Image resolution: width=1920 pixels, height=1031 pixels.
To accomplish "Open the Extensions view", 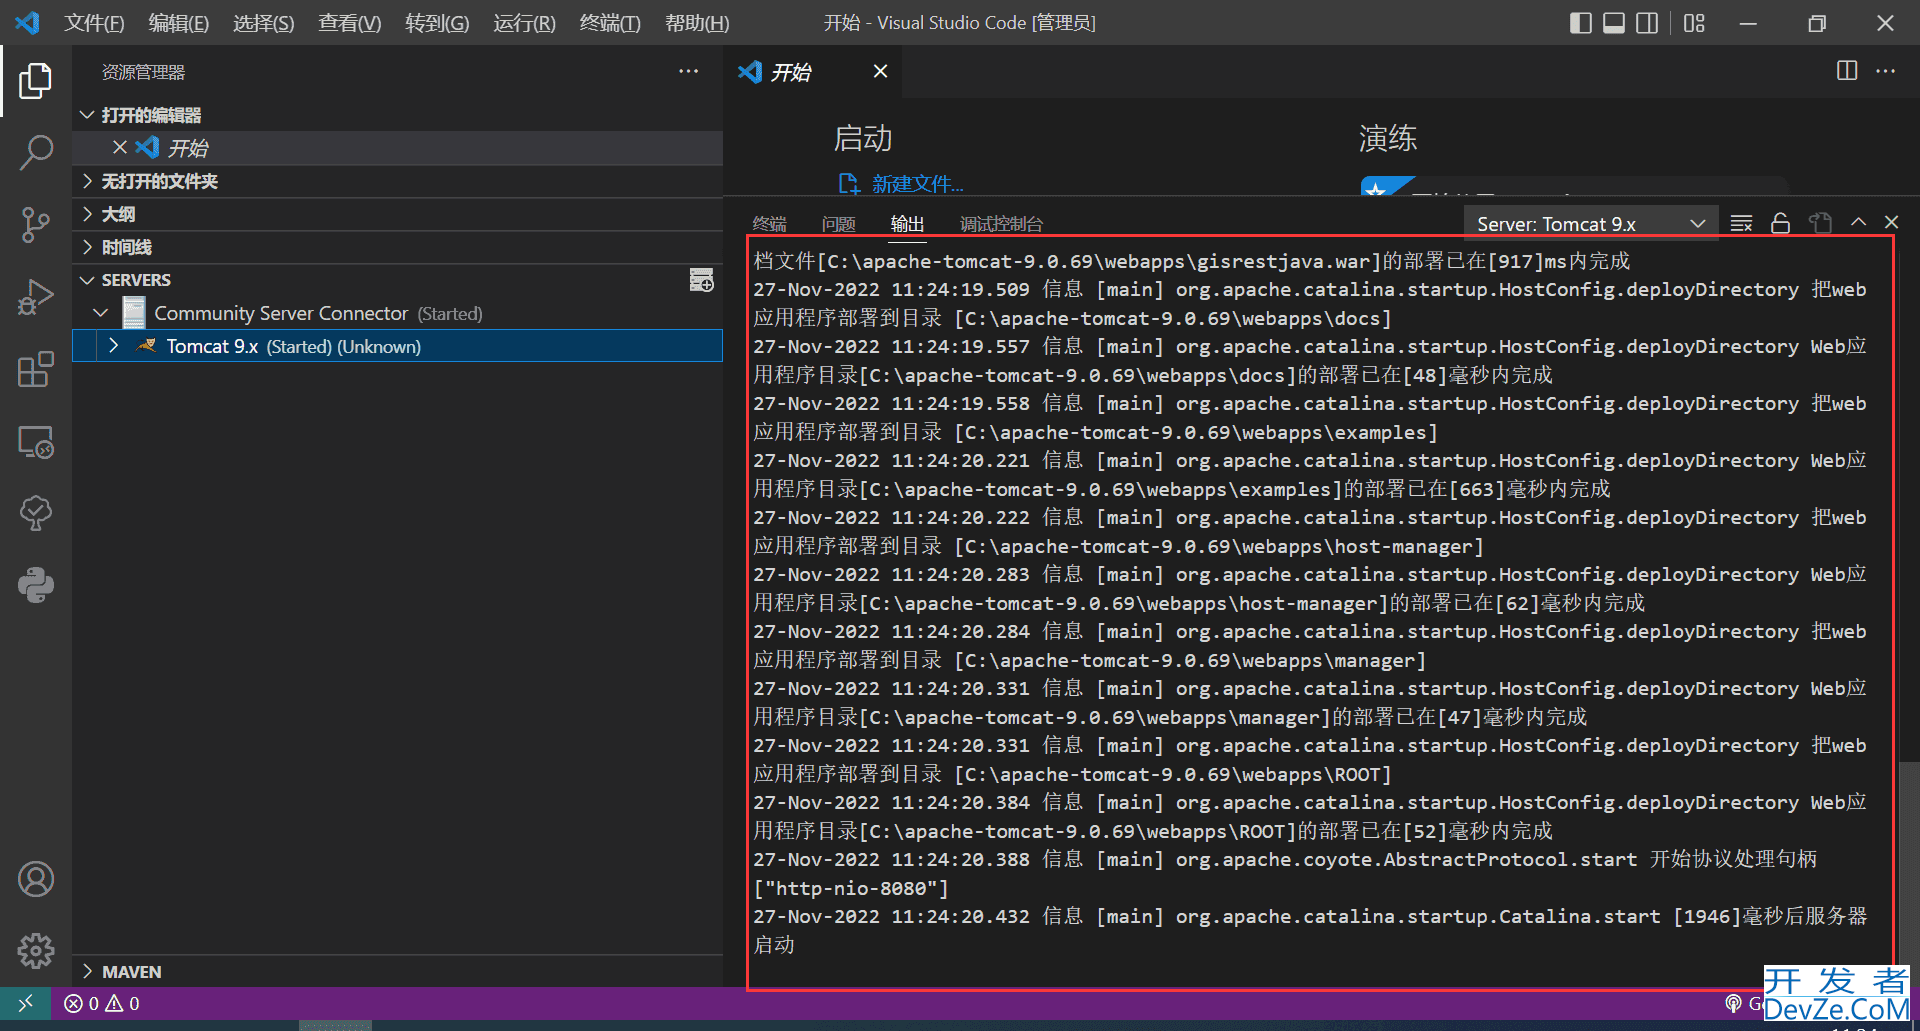I will [x=36, y=369].
